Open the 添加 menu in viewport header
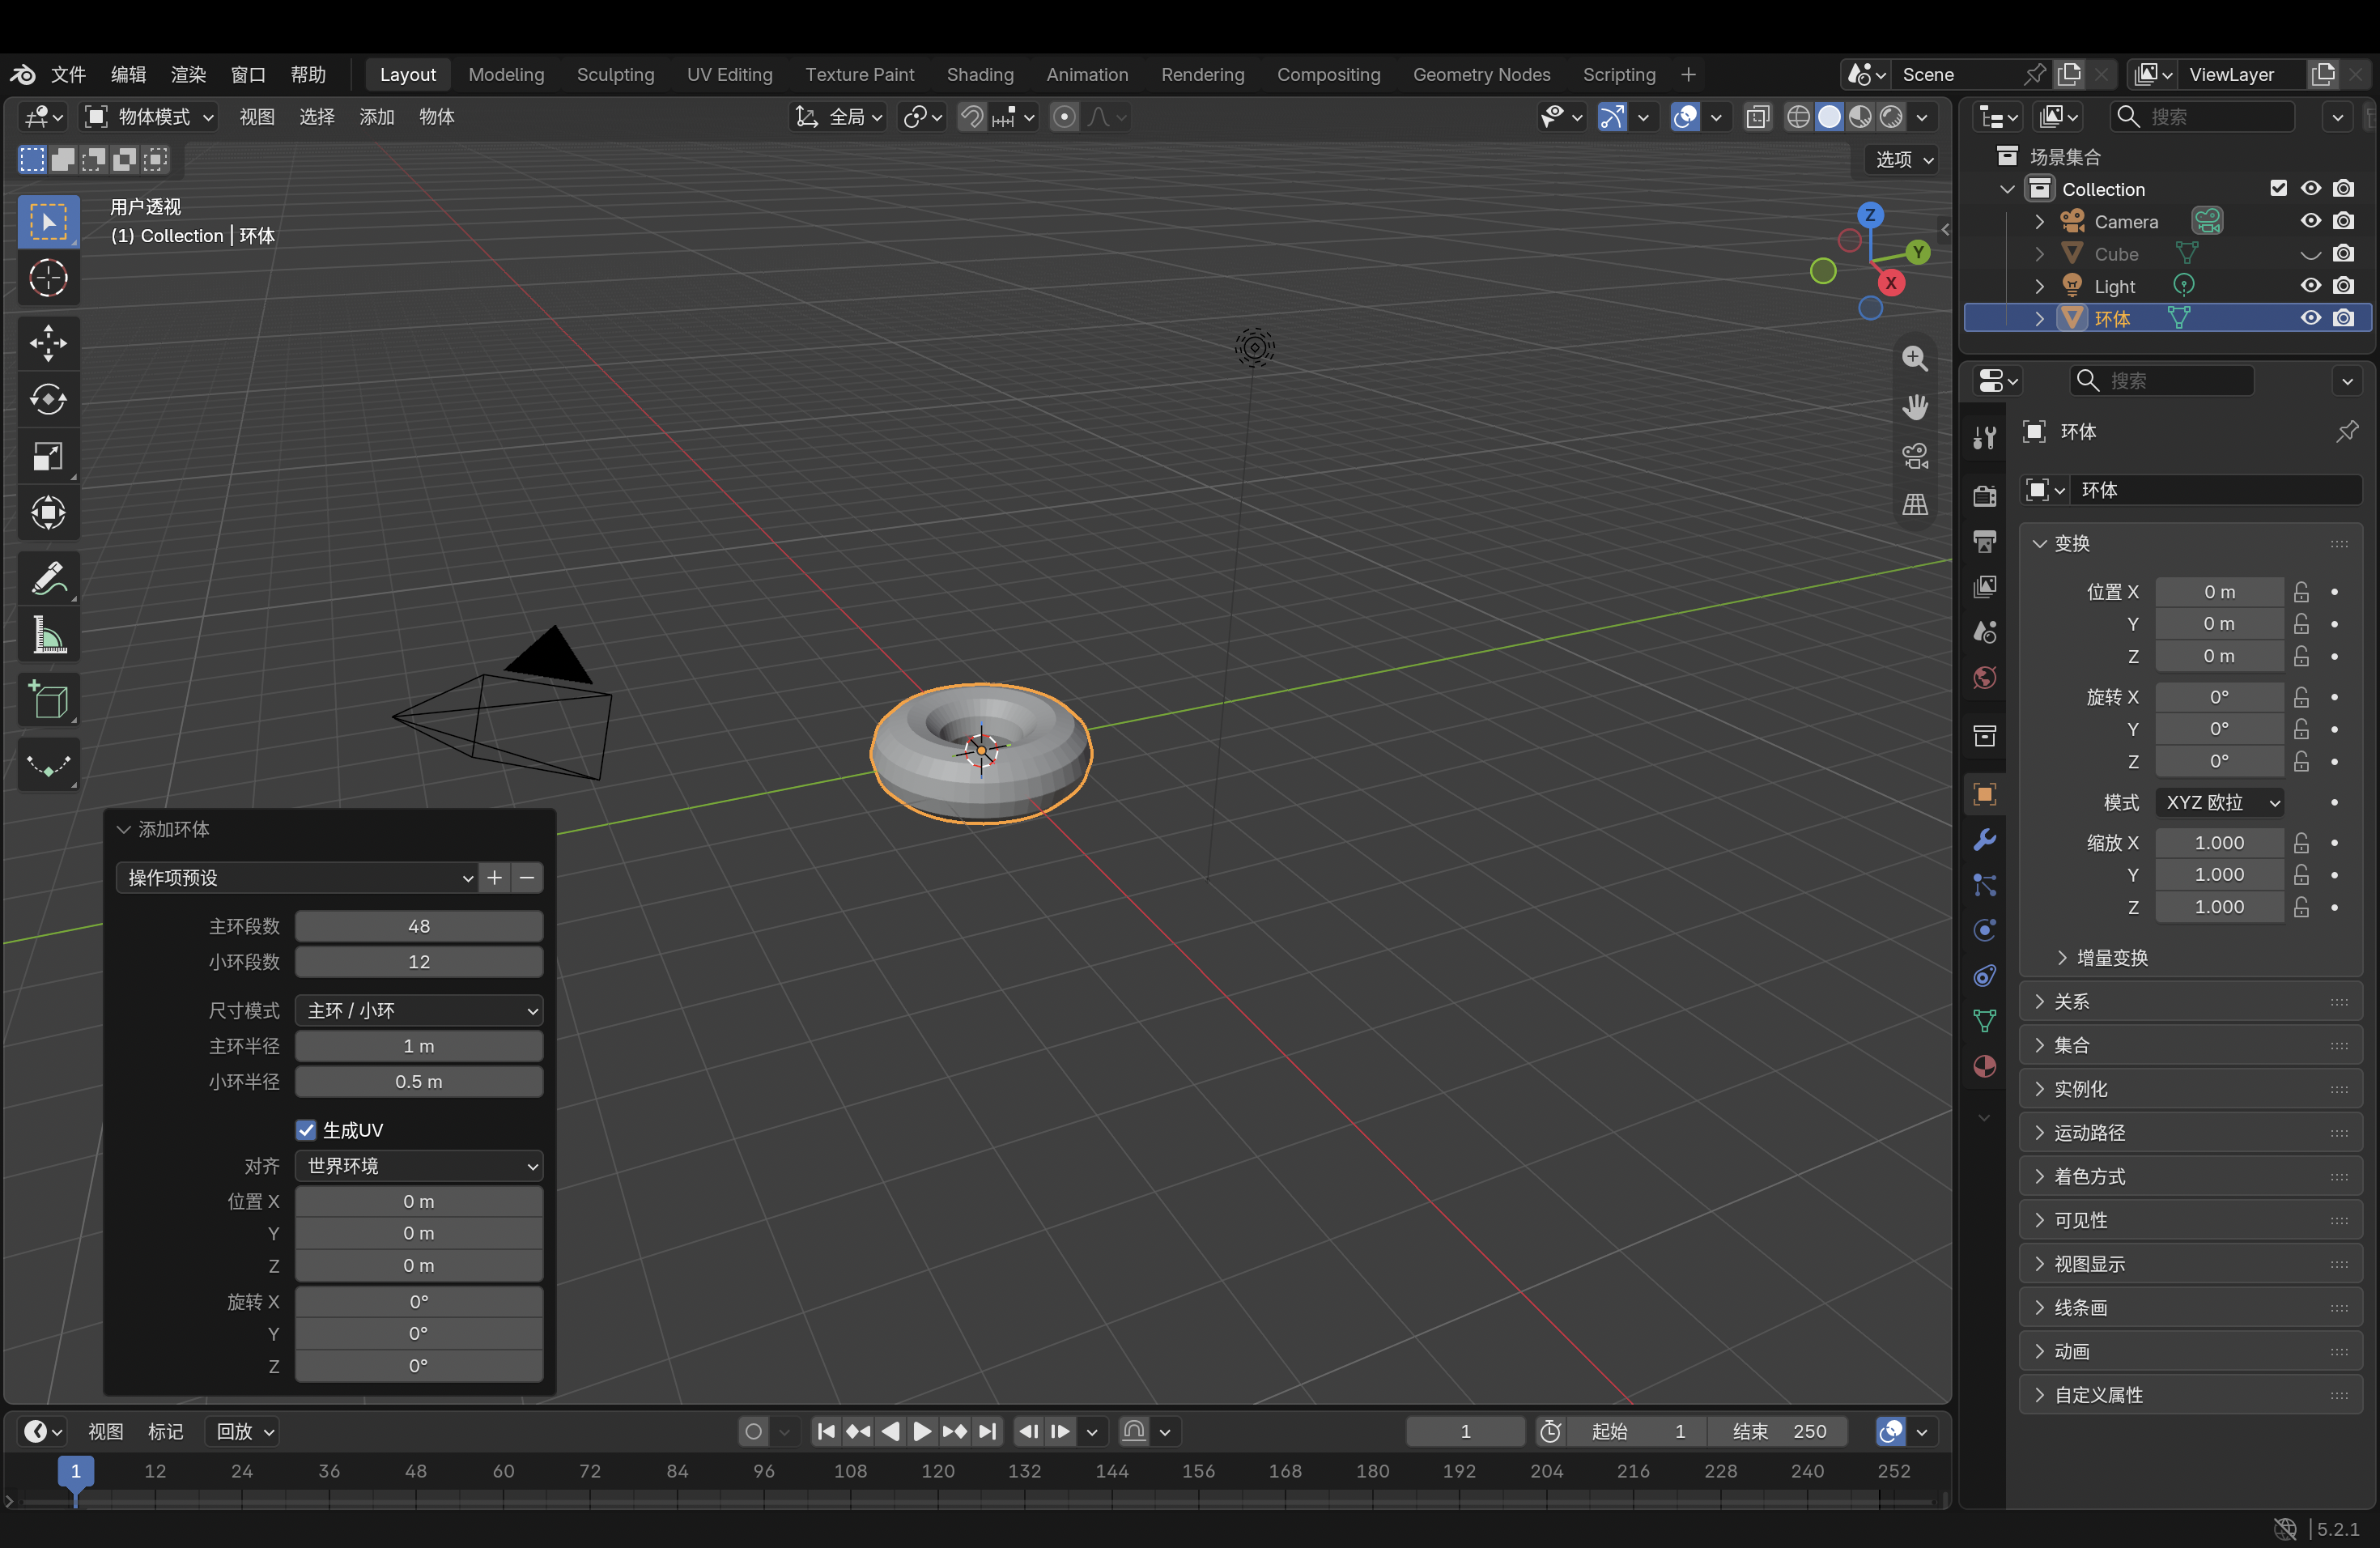Image resolution: width=2380 pixels, height=1548 pixels. click(x=377, y=117)
